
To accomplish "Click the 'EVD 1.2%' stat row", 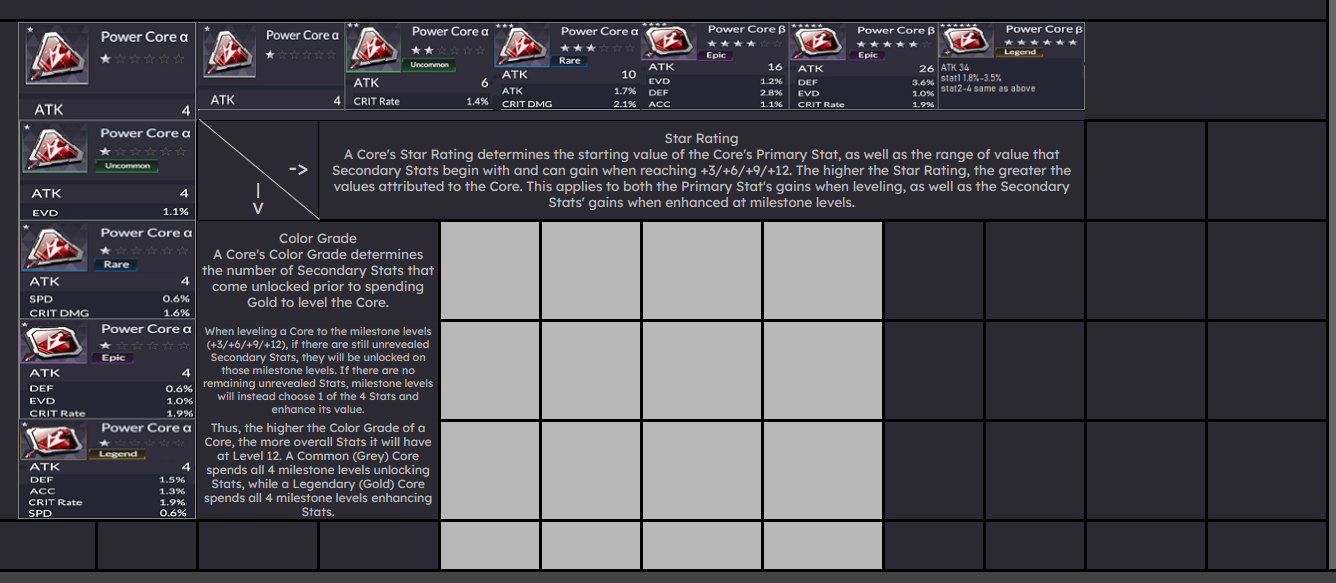I will tap(715, 81).
